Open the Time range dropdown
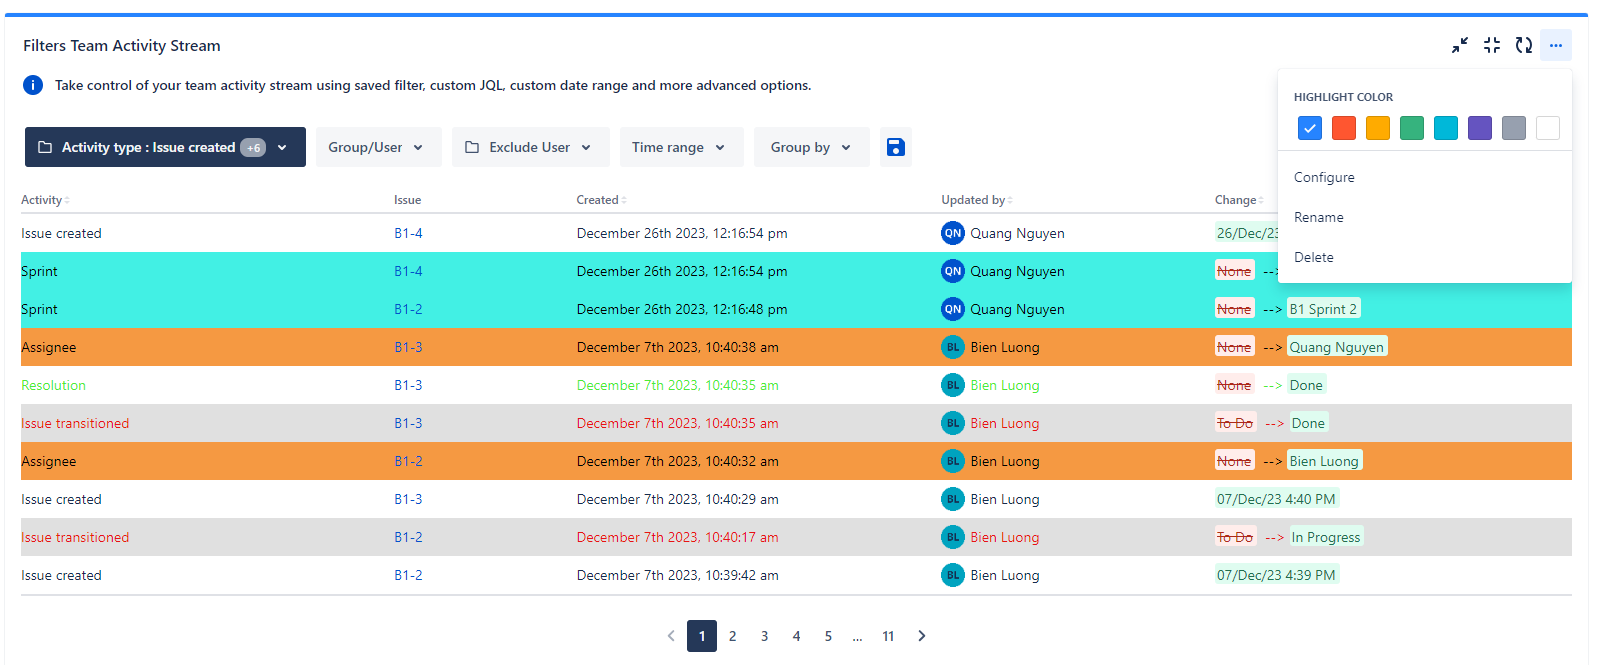The height and width of the screenshot is (665, 1599). [x=681, y=147]
